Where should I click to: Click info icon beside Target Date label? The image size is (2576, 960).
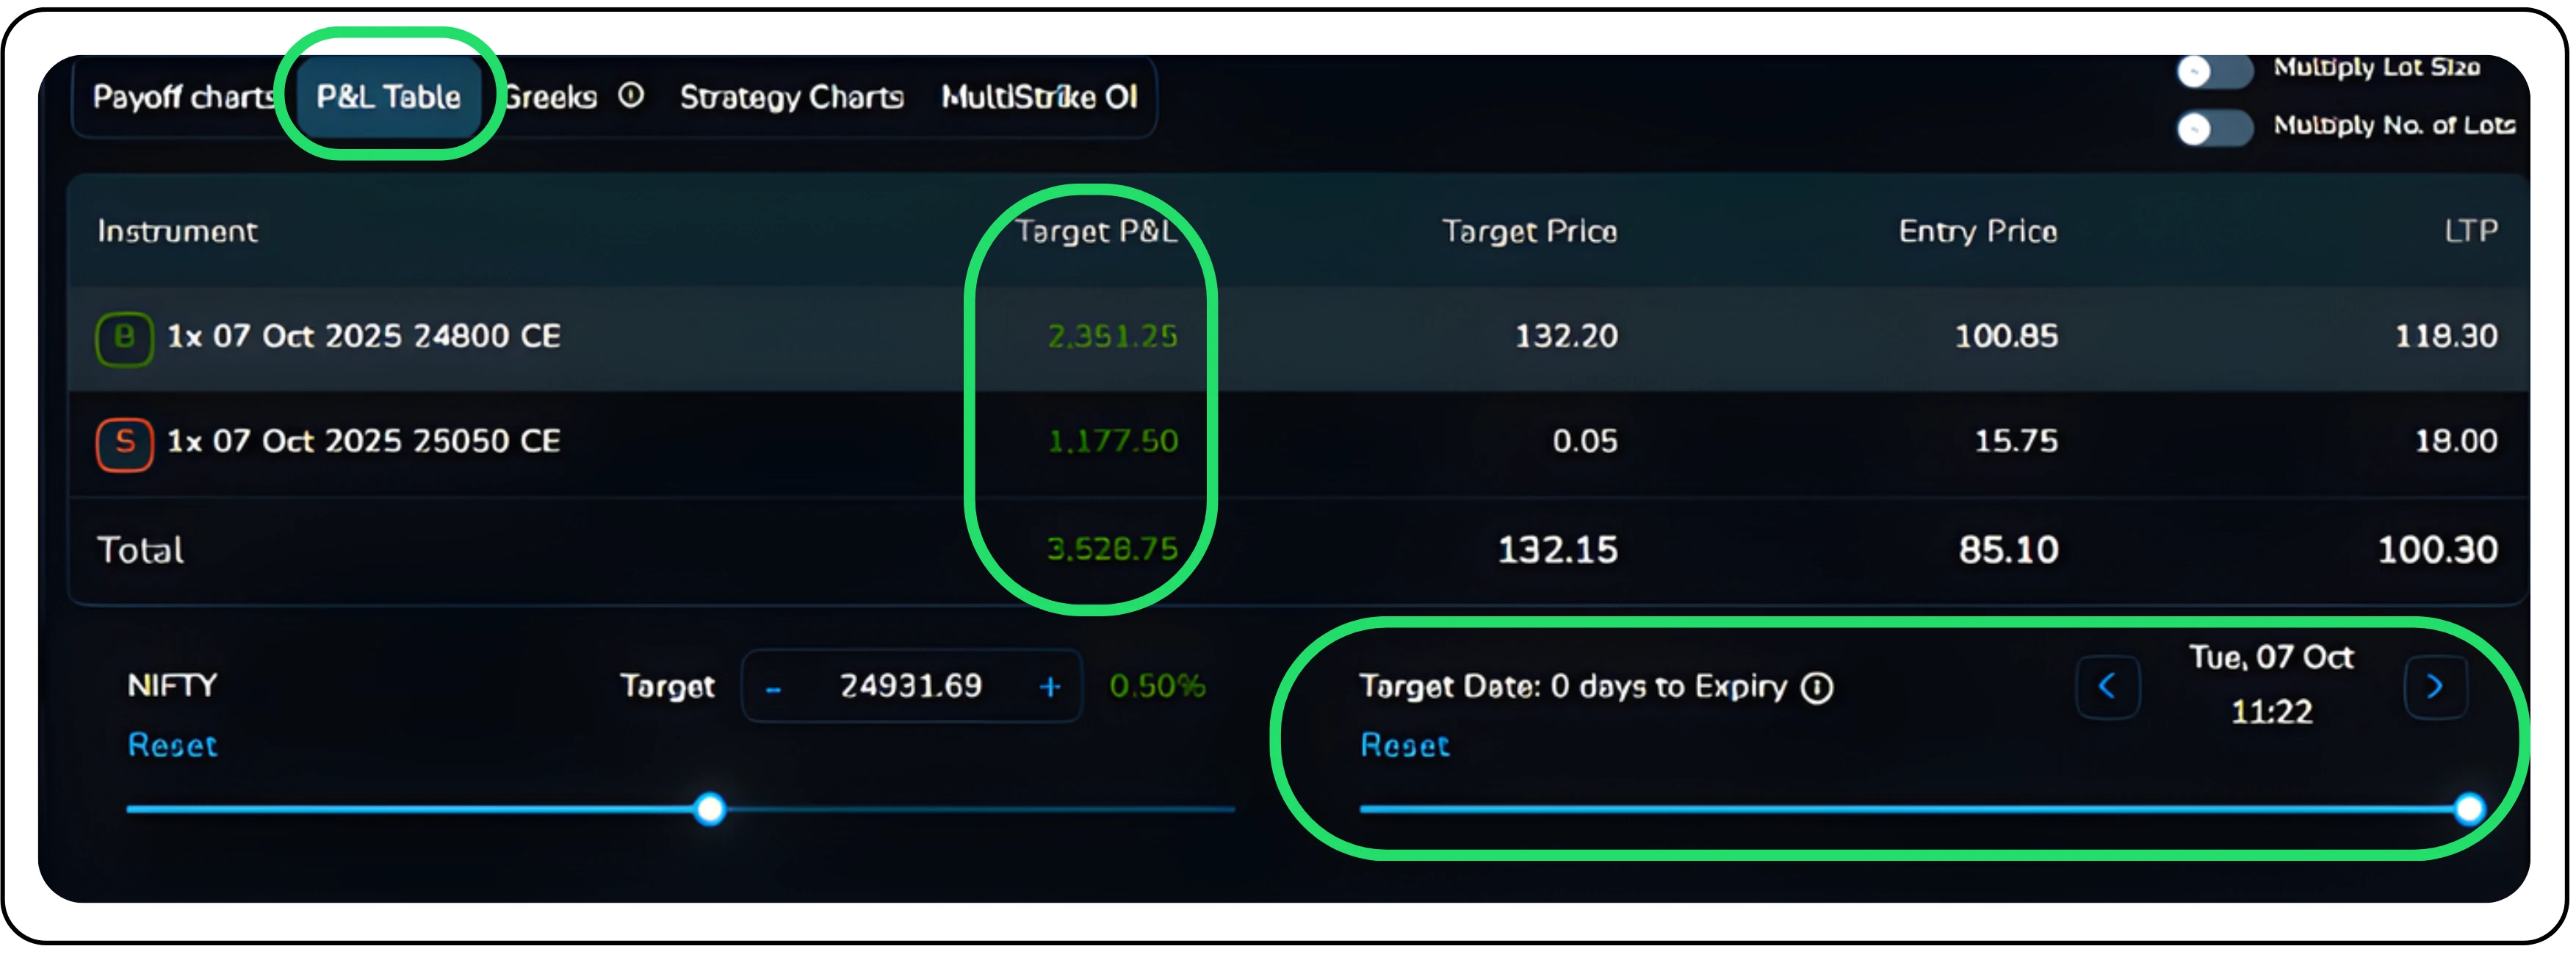tap(1817, 688)
